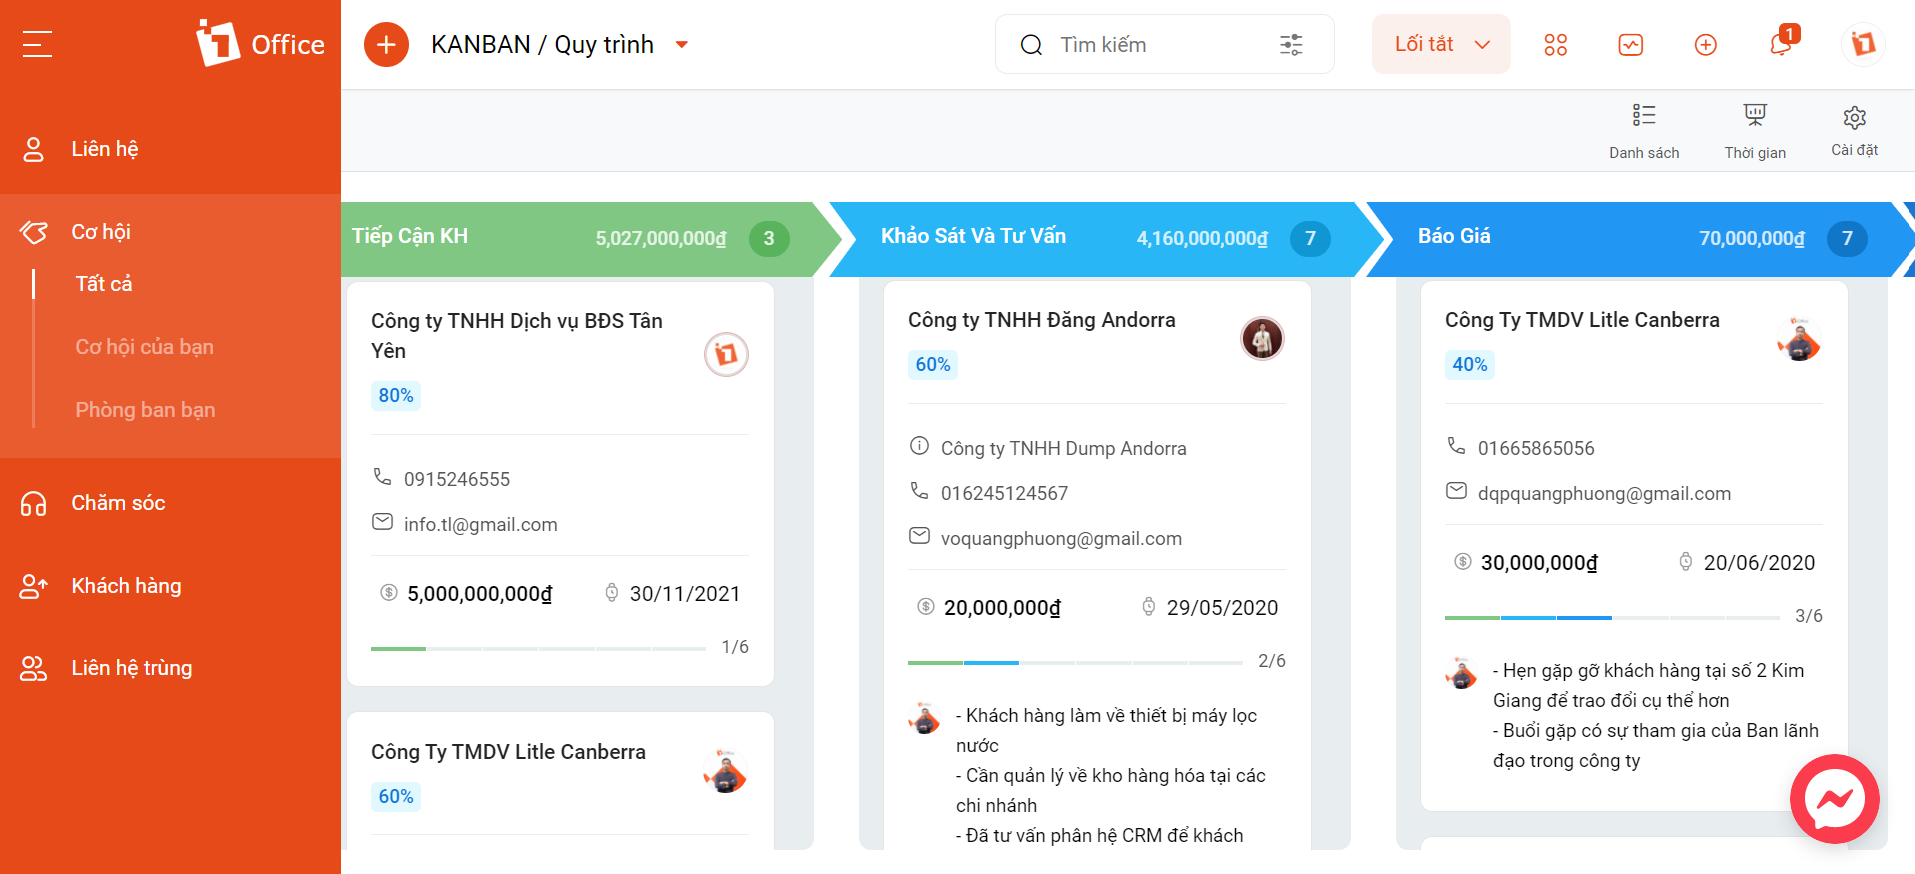
Task: Select Phòng ban bạn submenu
Action: (145, 410)
